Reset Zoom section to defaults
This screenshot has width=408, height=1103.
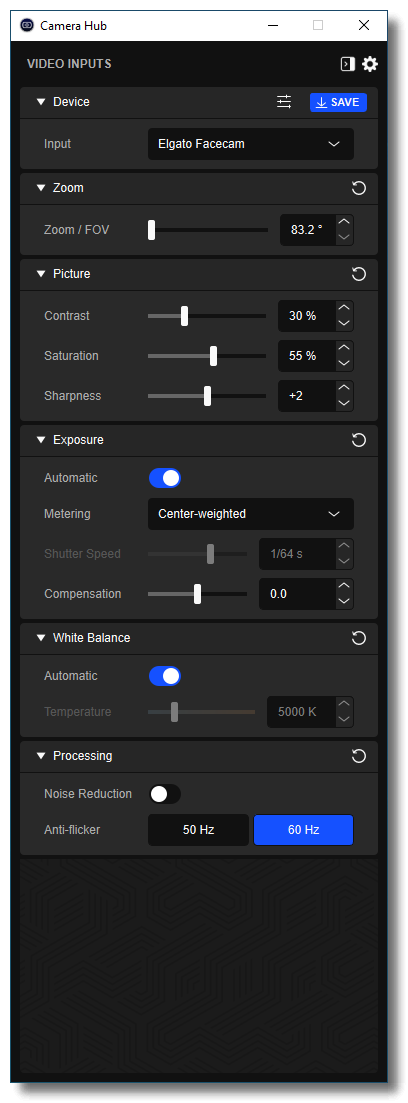359,188
